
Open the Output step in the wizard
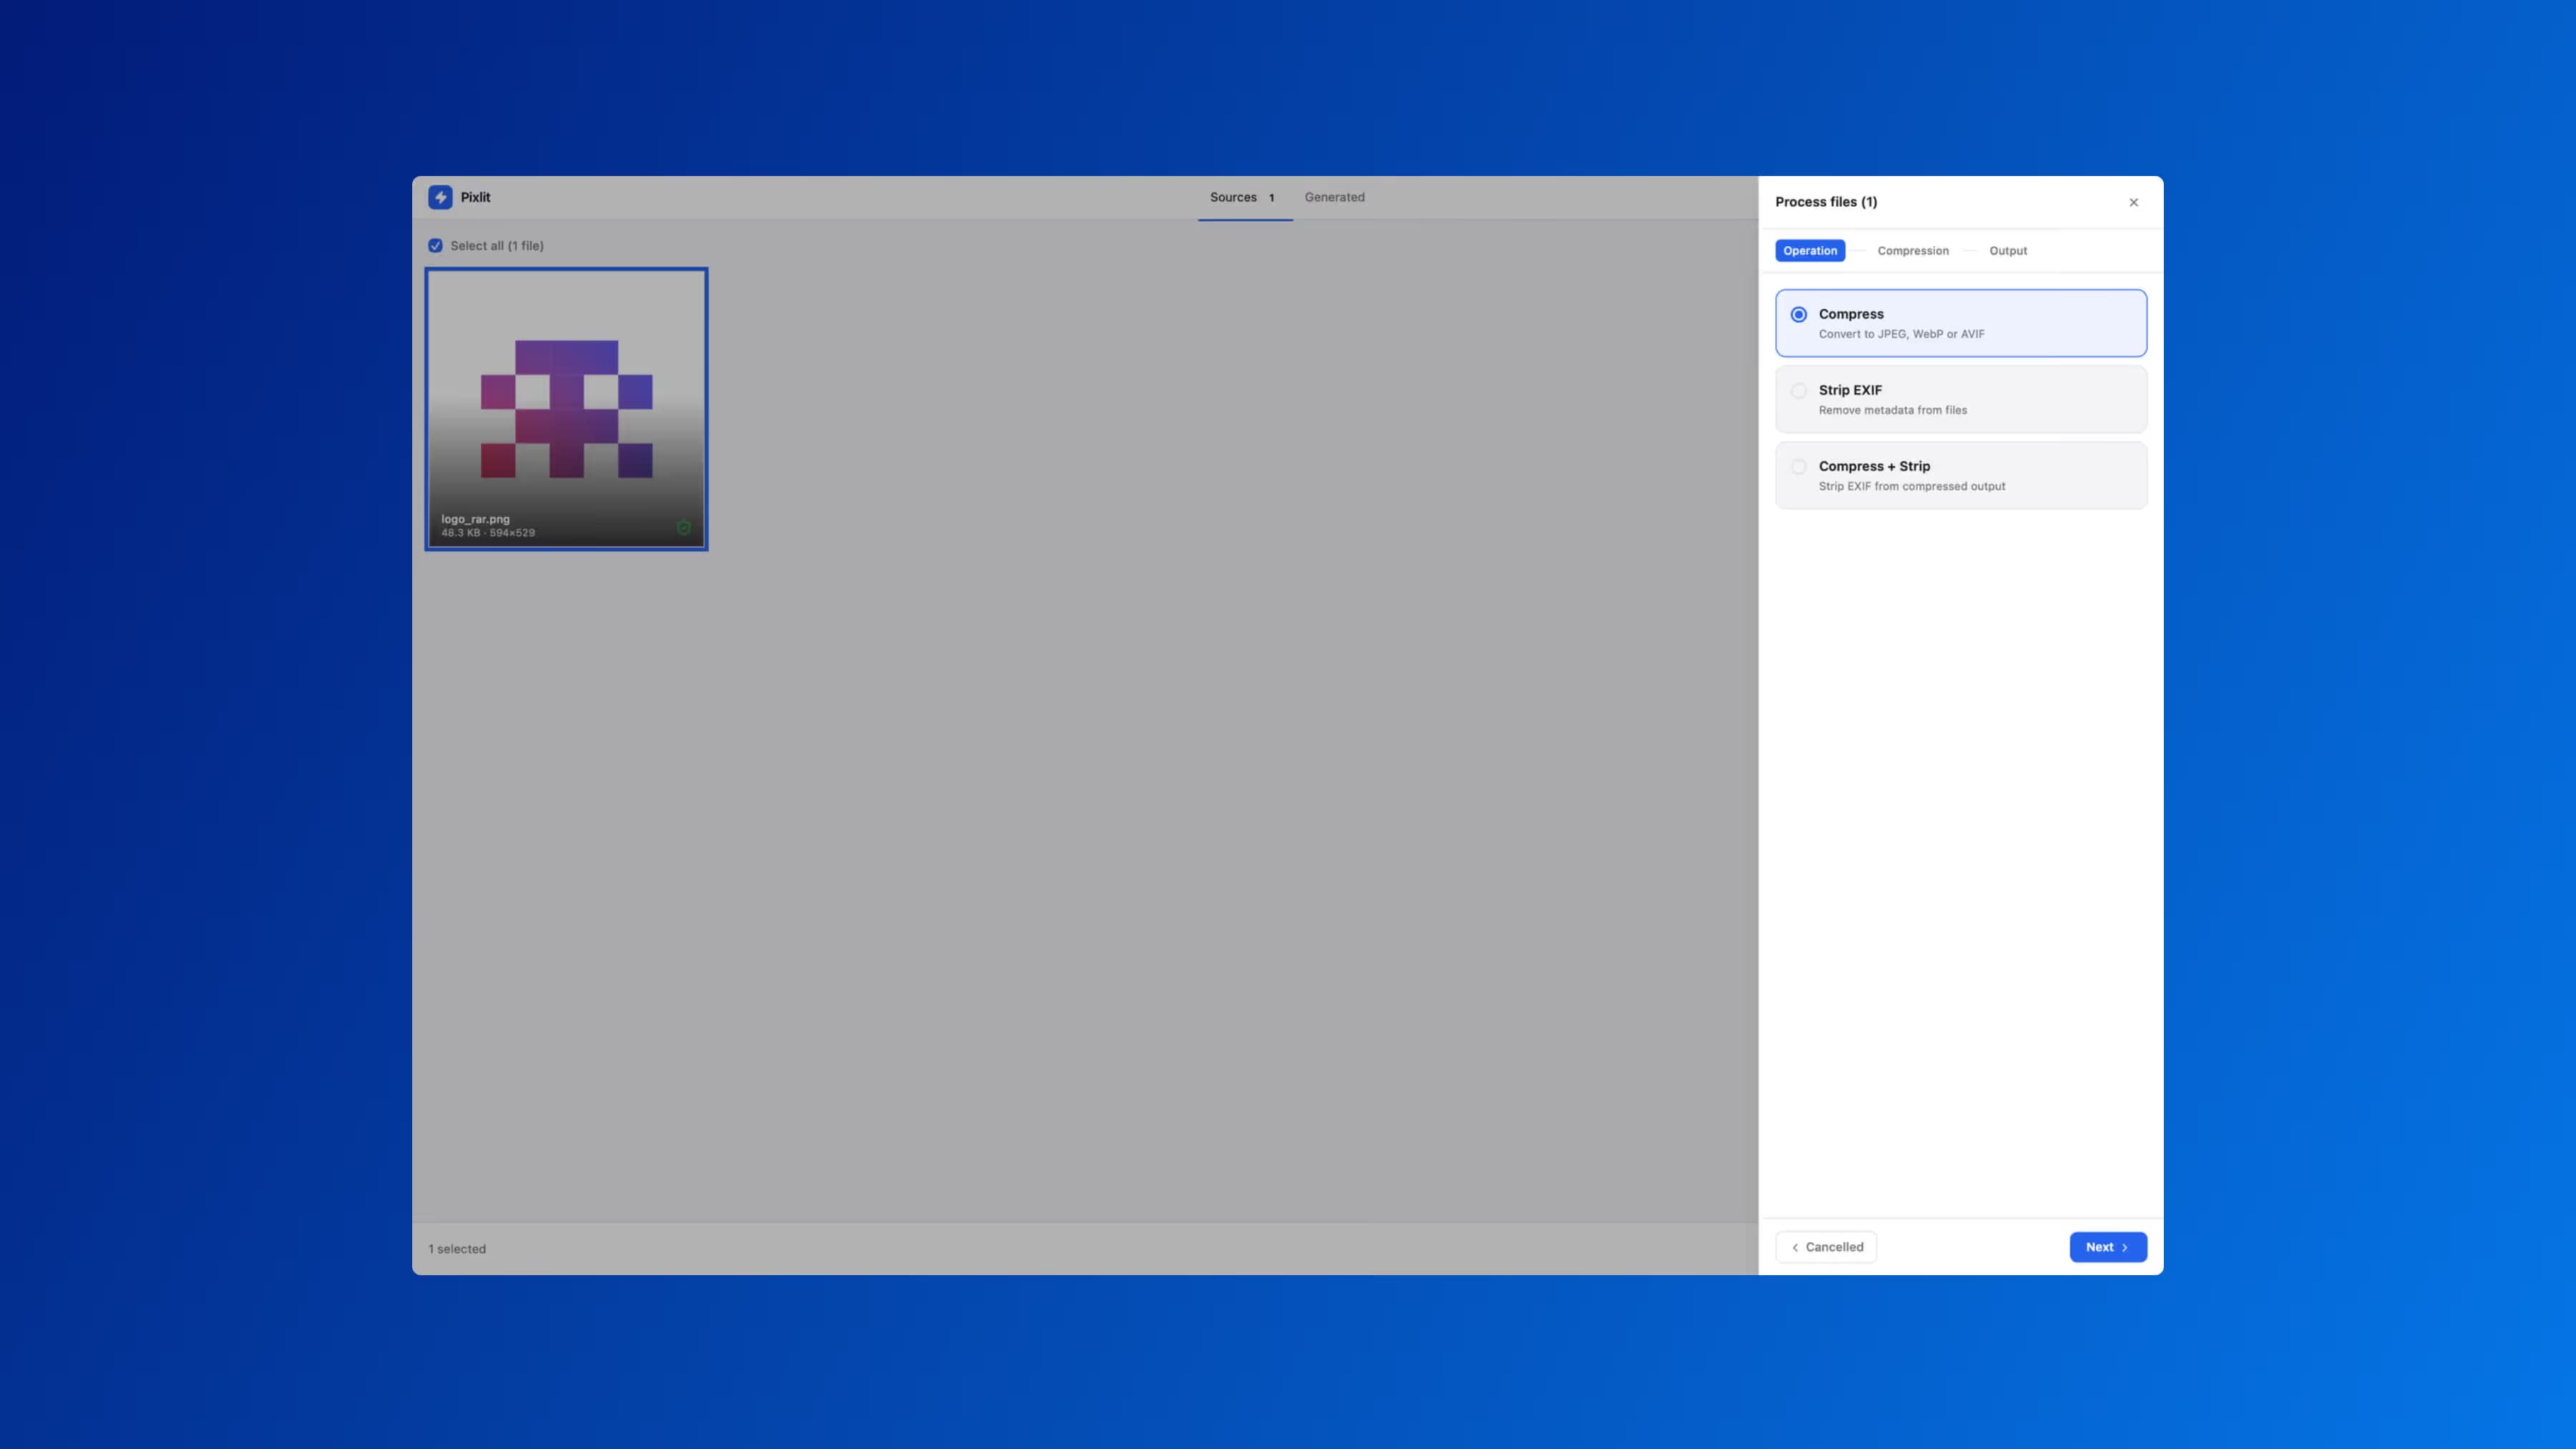point(2007,250)
